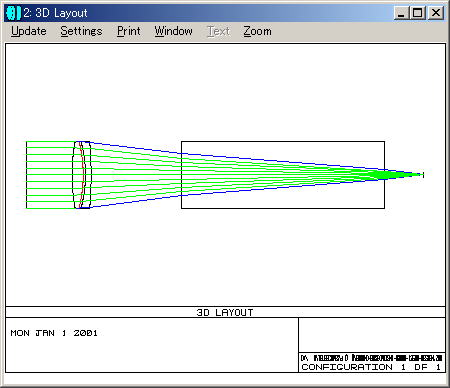Image resolution: width=450 pixels, height=388 pixels.
Task: Click the grayed-out Text menu
Action: tap(219, 31)
